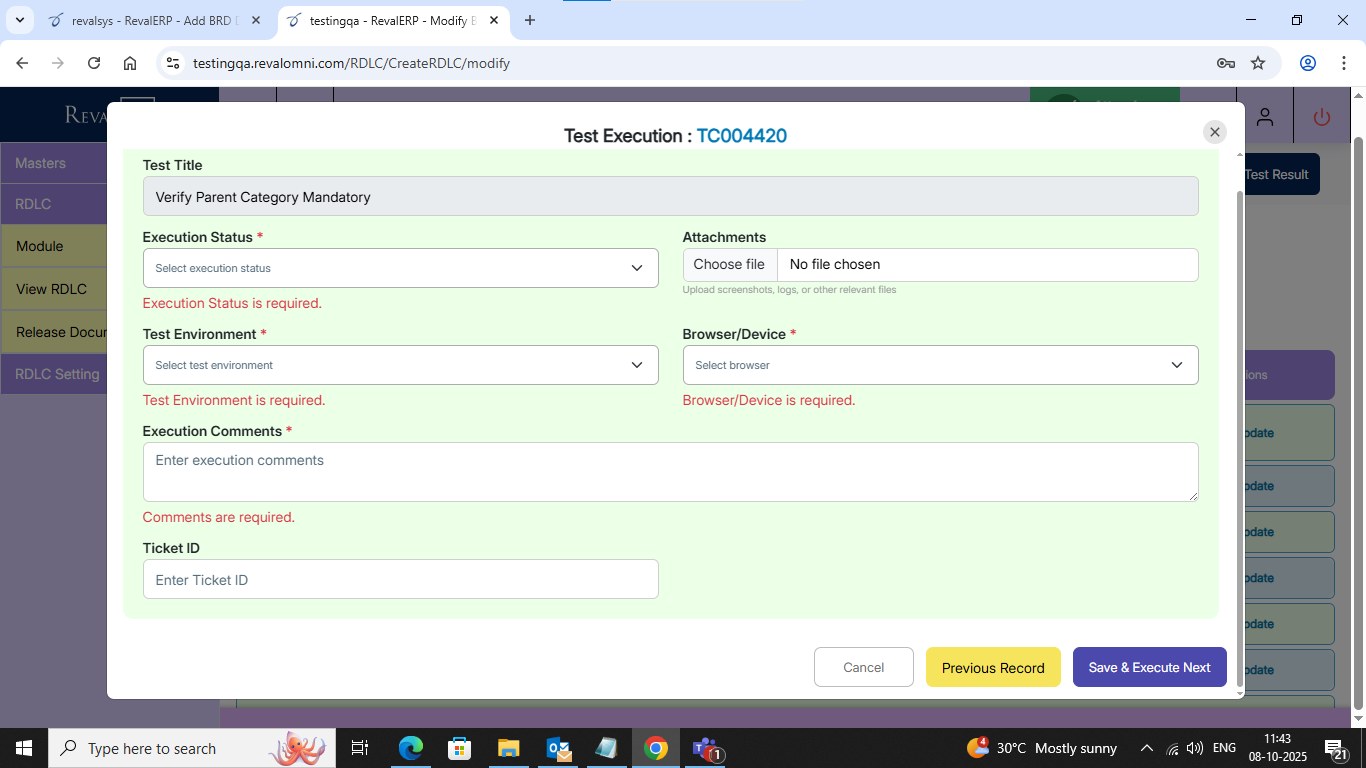1366x768 pixels.
Task: Click the red power logout icon
Action: [1321, 117]
